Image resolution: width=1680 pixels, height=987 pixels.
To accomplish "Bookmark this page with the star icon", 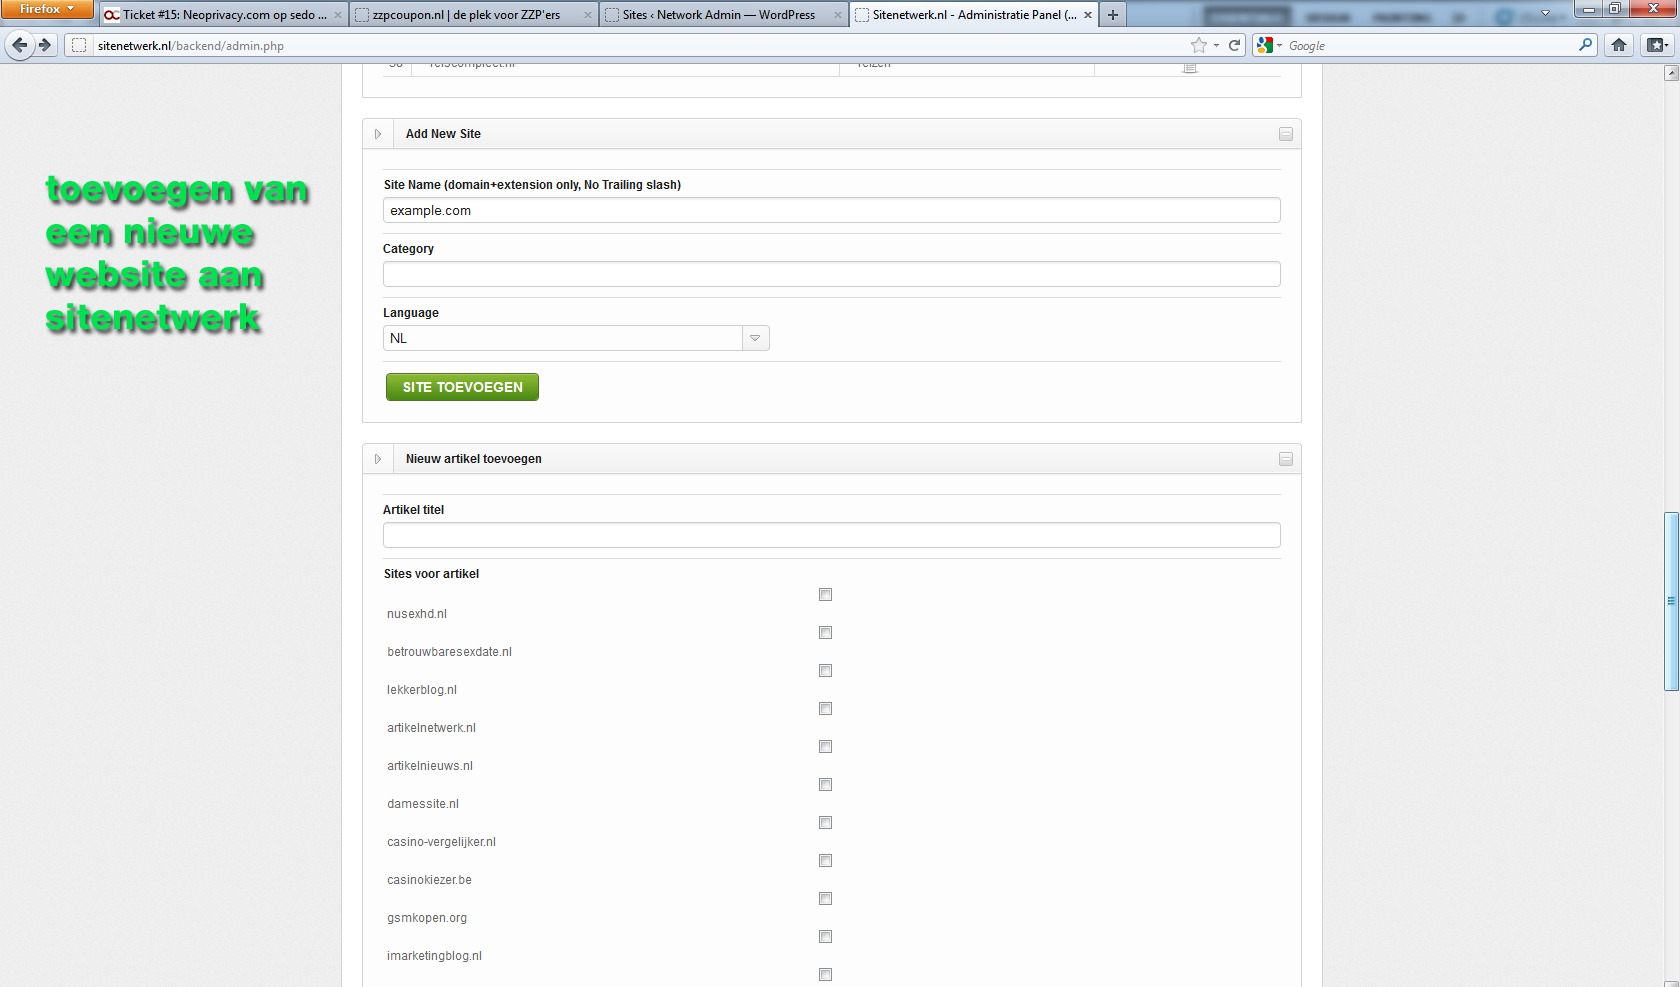I will (1198, 45).
